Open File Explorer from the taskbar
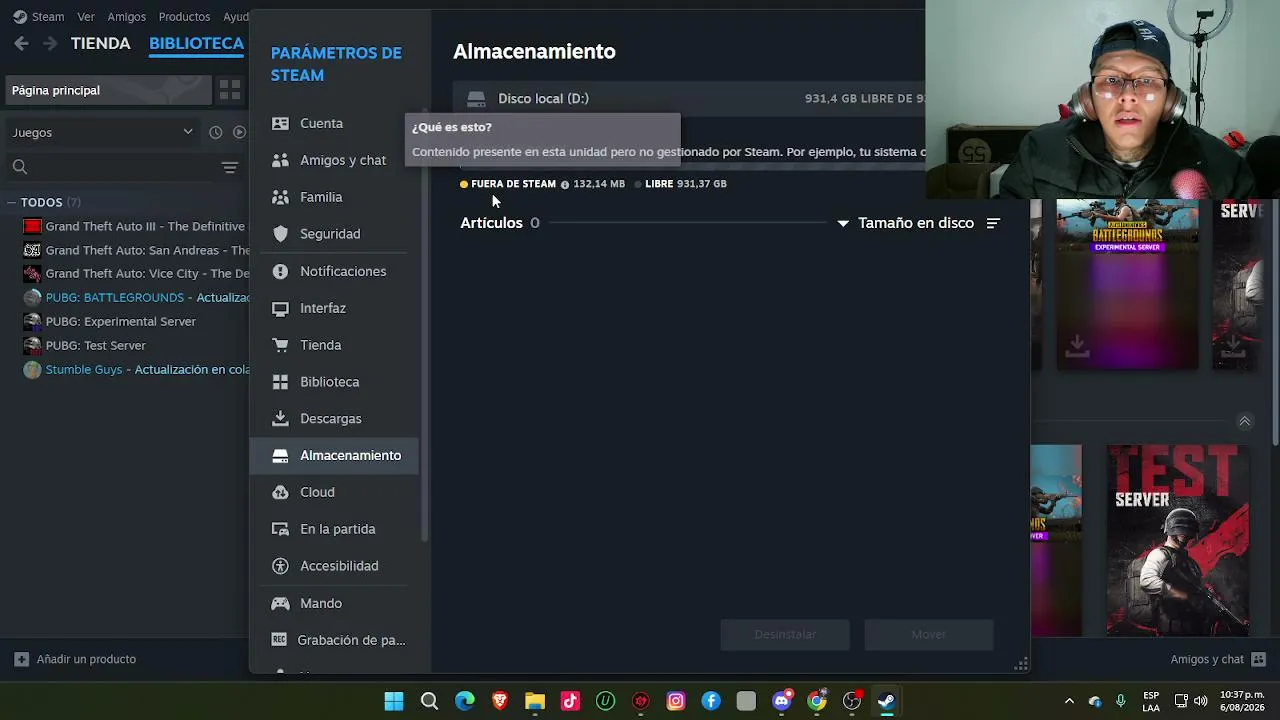Screen dimensions: 1280x720 pos(535,701)
